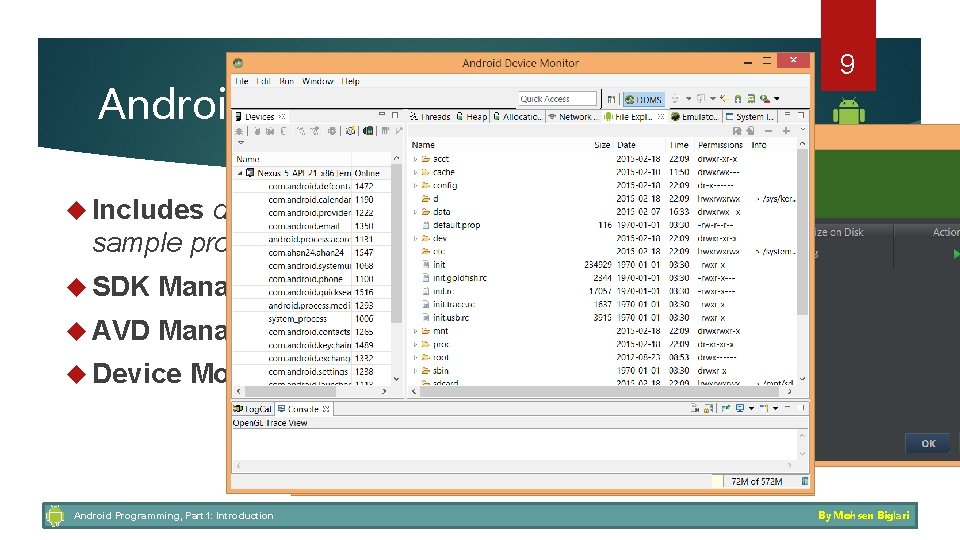Expand the data folder
960x540 pixels.
click(x=416, y=212)
